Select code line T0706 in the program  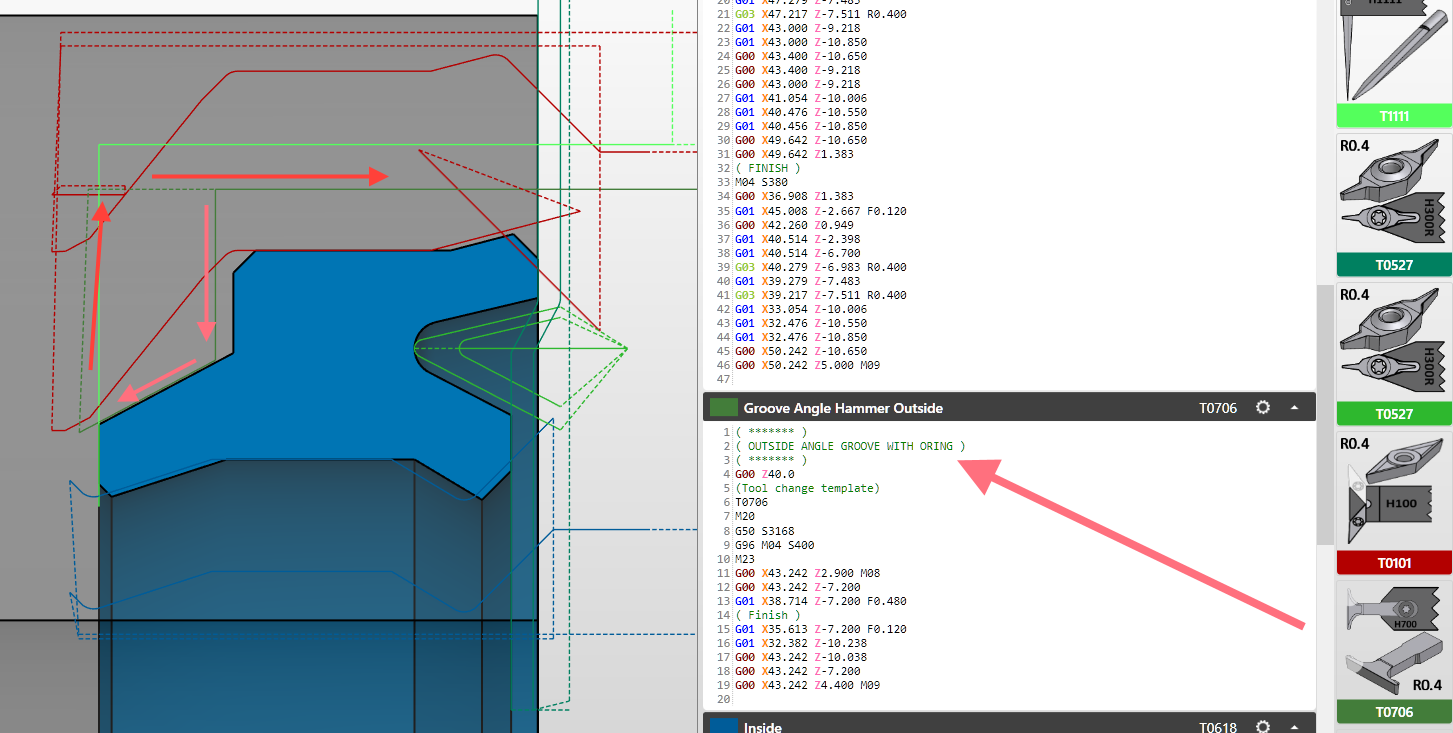coord(751,502)
